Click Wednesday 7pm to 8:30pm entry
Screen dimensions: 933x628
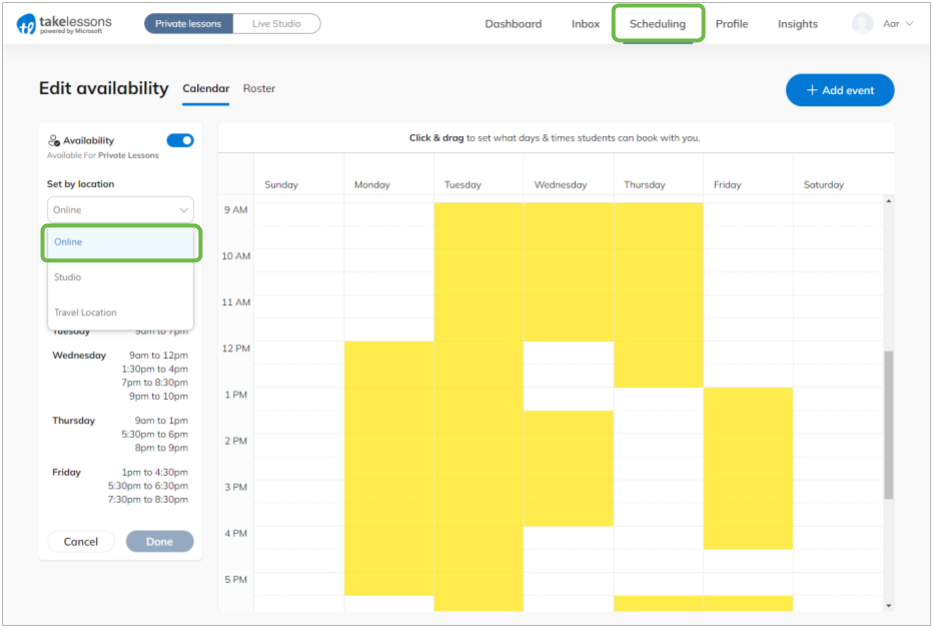click(155, 383)
